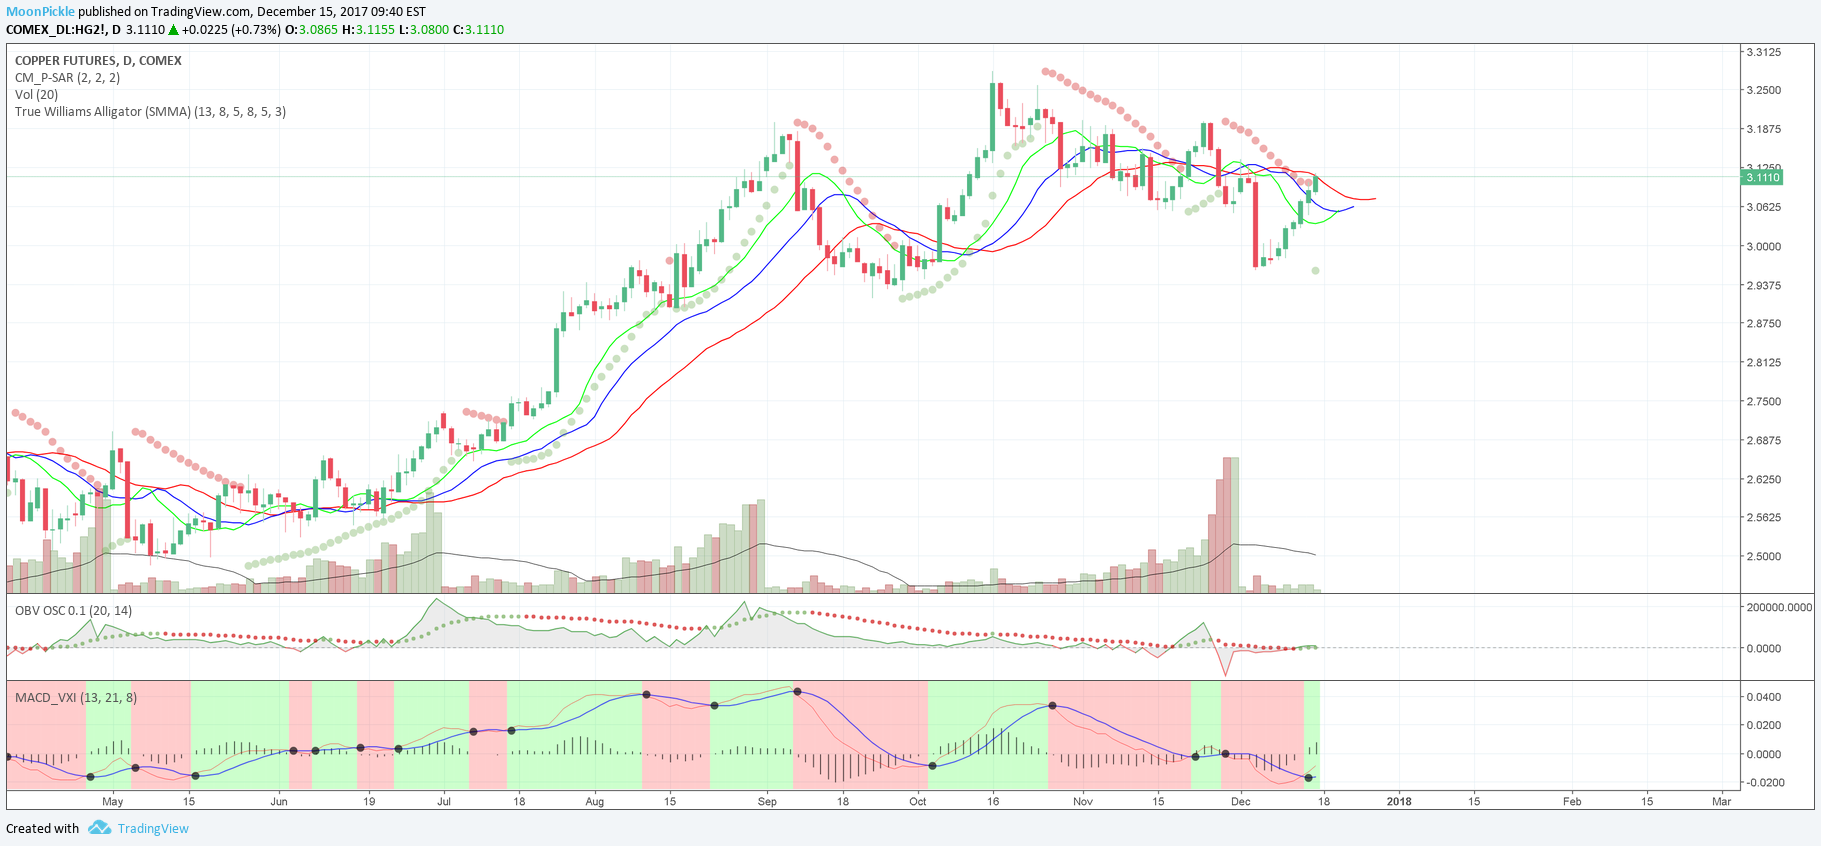Click the 2.5625 price axis label

coord(1763,517)
